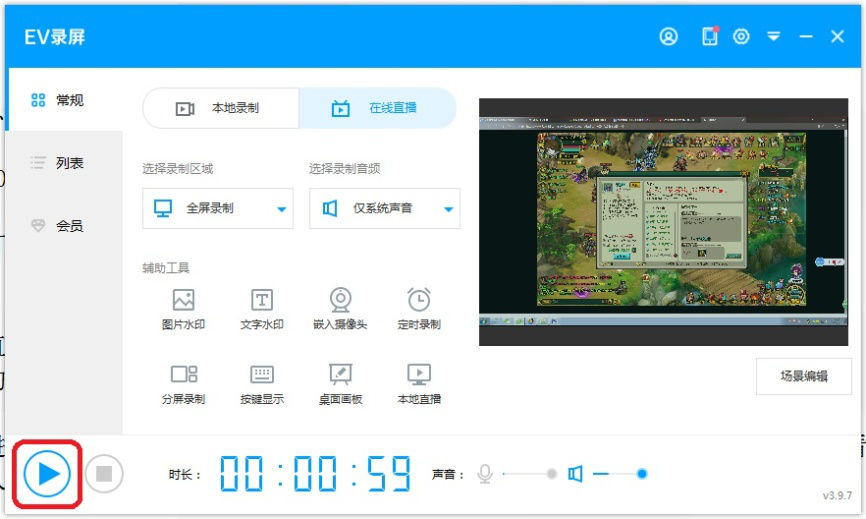Click the 00:00:59 duration timer
866x519 pixels.
click(315, 474)
